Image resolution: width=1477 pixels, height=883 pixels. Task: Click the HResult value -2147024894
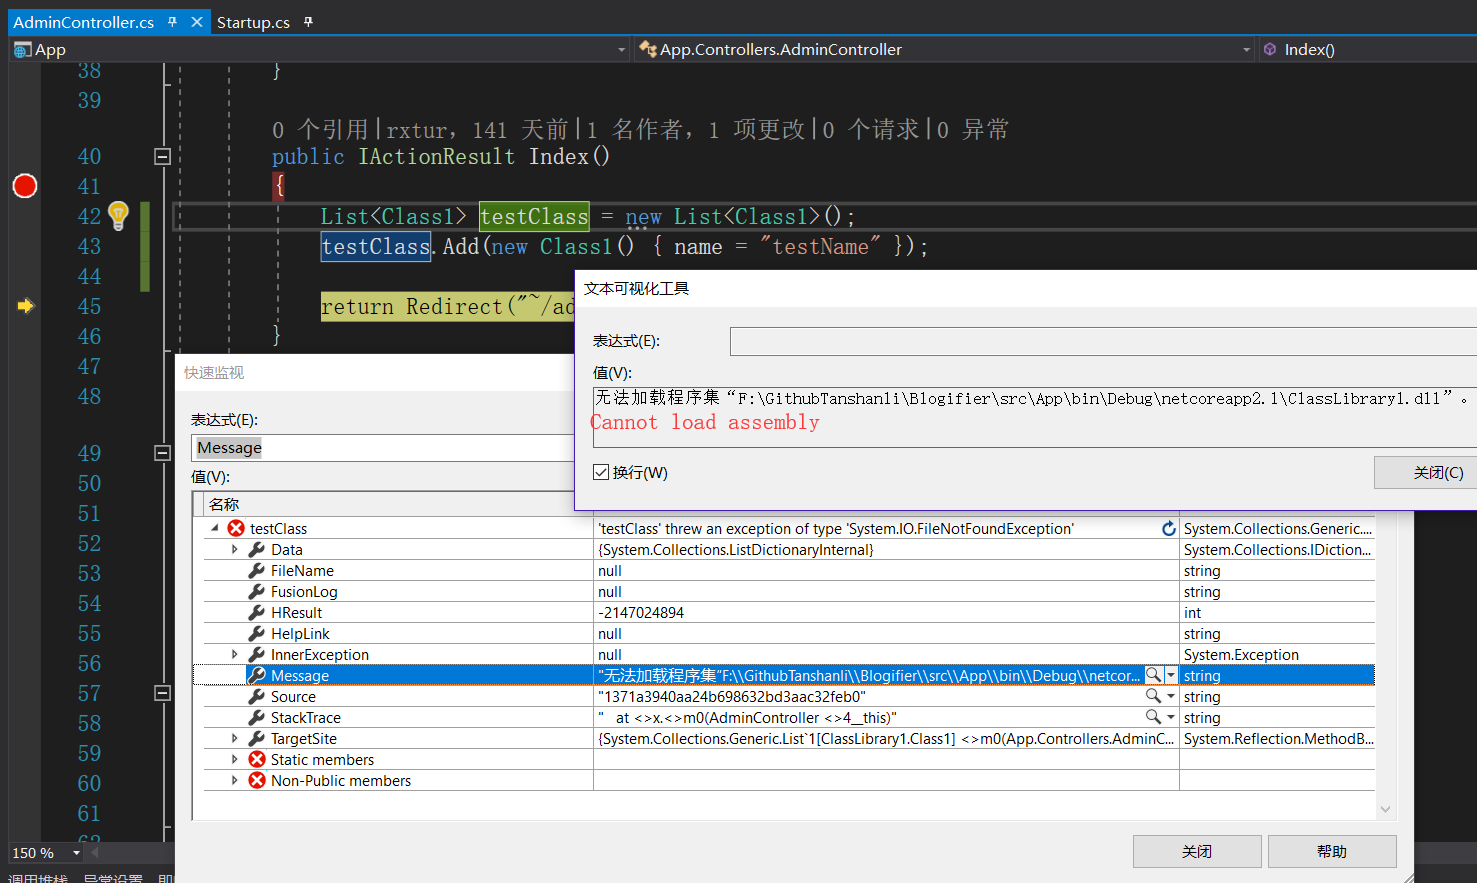click(641, 612)
